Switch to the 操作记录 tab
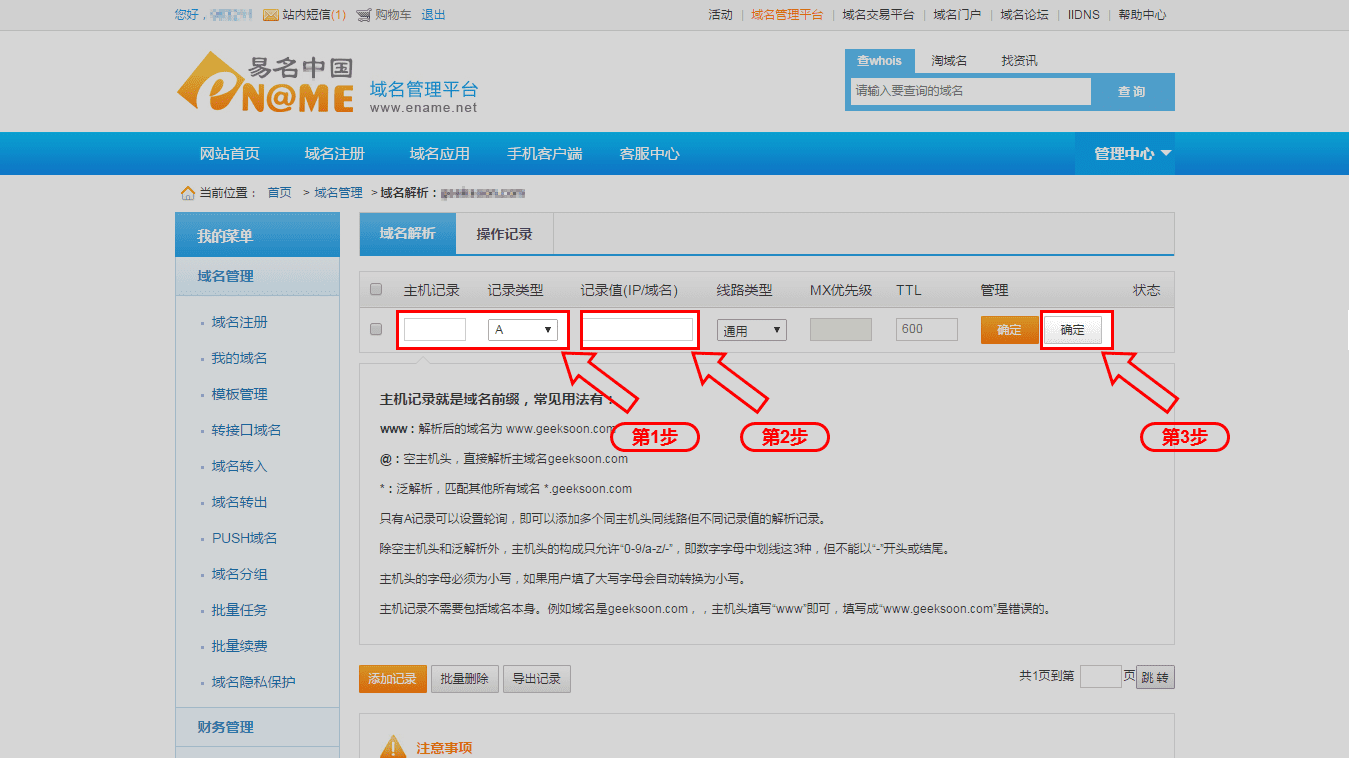The height and width of the screenshot is (758, 1349). point(504,234)
